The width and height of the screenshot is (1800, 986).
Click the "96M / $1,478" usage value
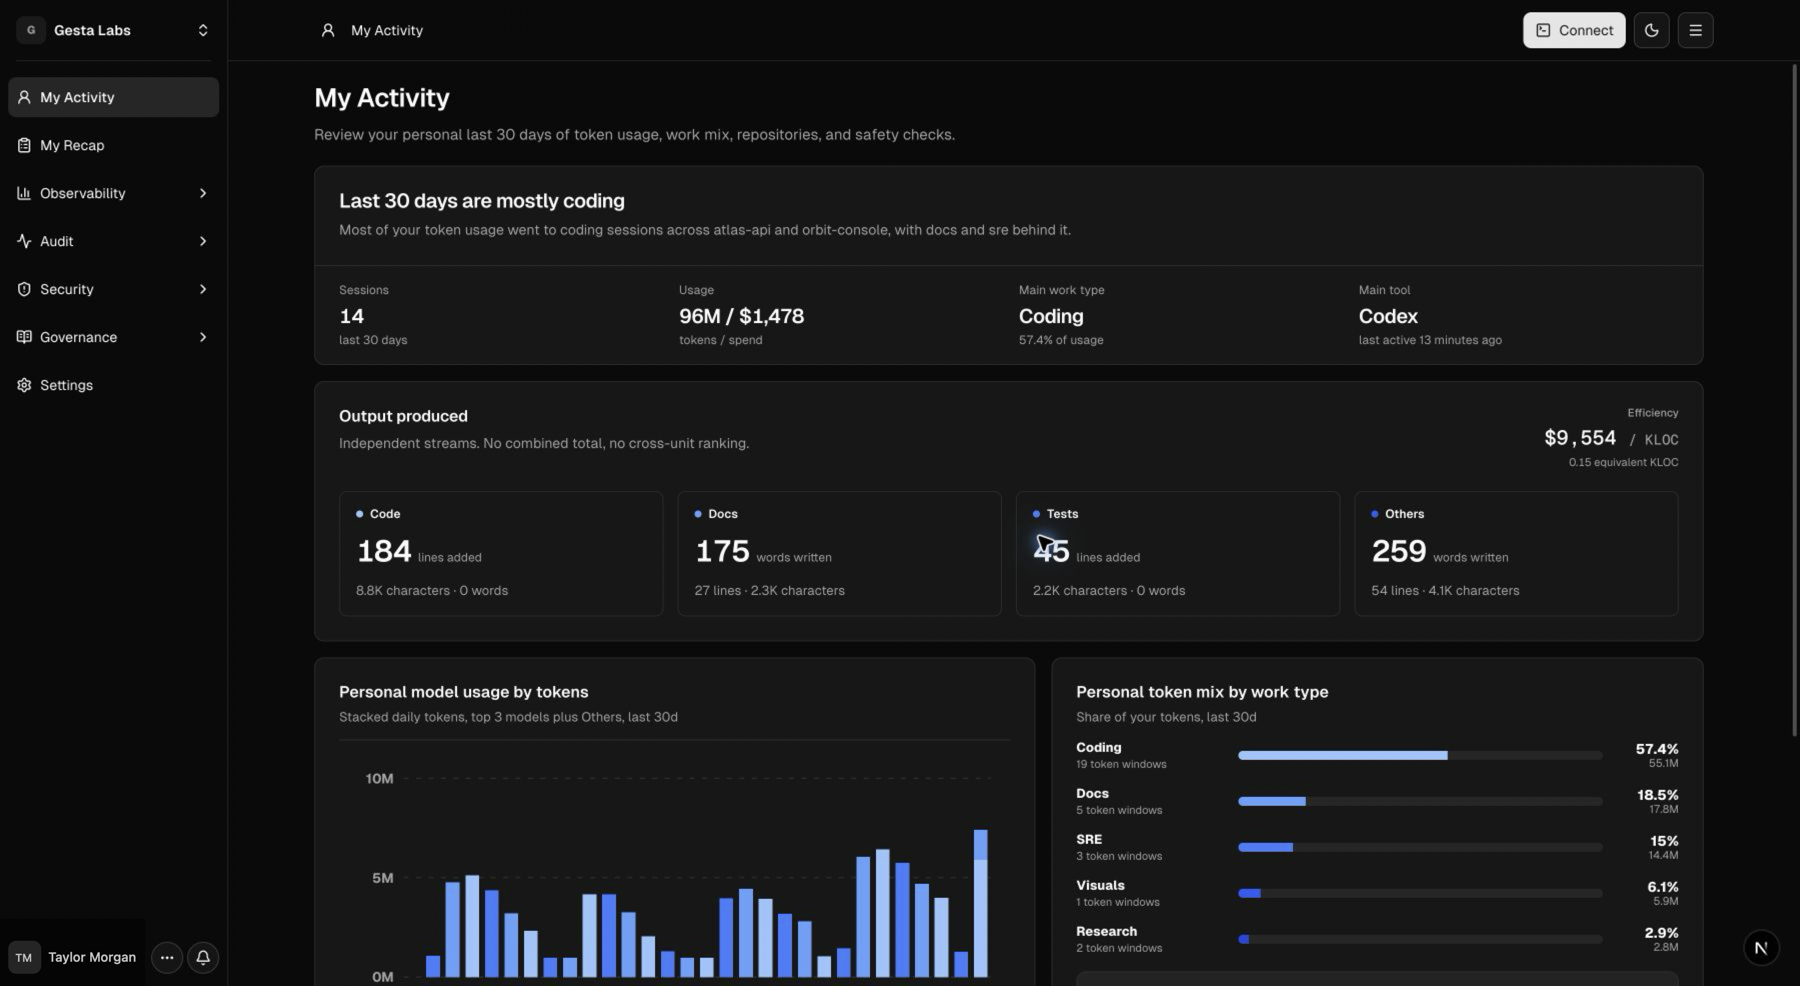(741, 316)
